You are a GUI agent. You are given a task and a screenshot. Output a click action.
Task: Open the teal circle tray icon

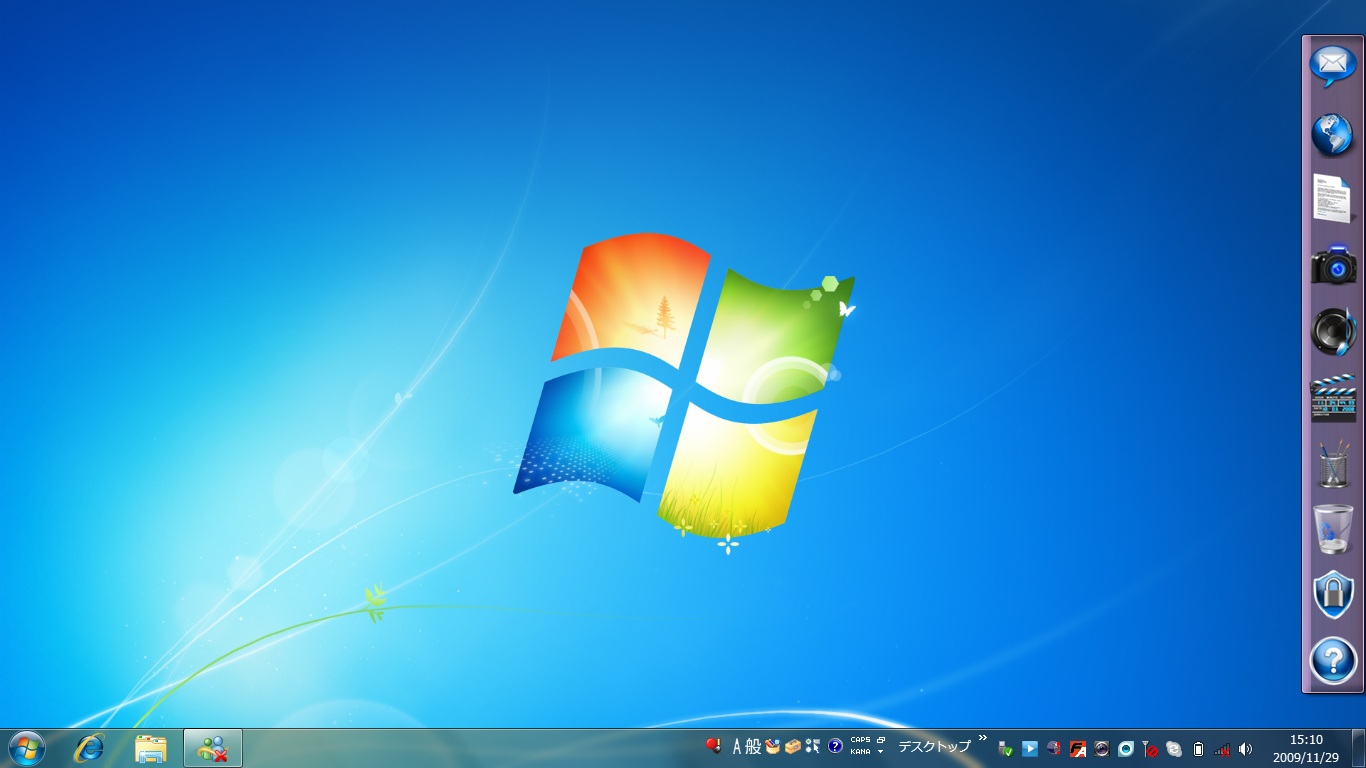1126,748
